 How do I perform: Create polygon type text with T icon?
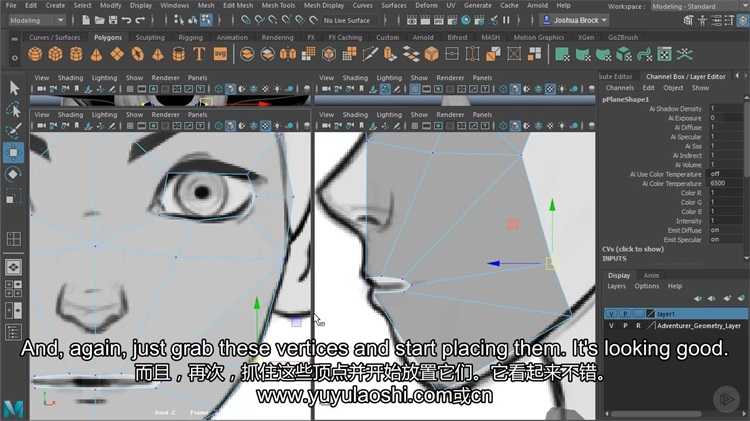pyautogui.click(x=199, y=55)
